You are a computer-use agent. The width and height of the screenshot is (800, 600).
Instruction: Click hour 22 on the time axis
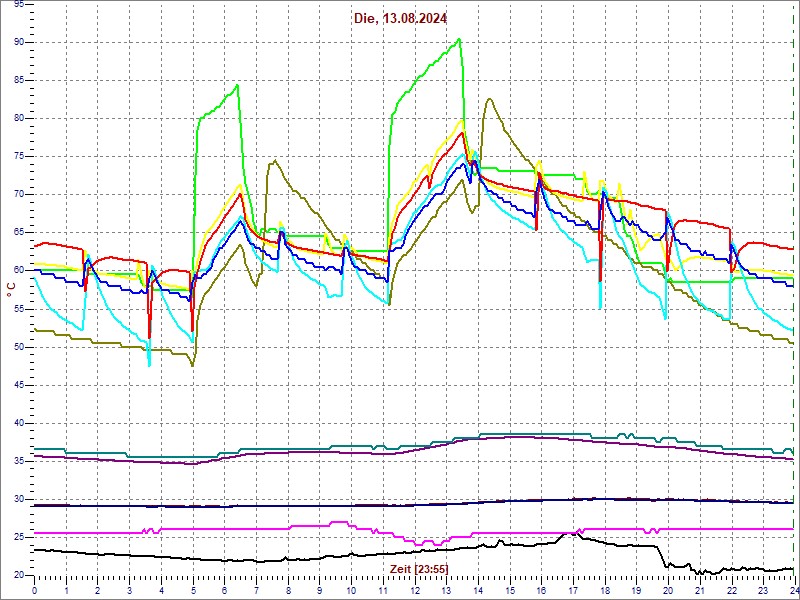pos(731,590)
